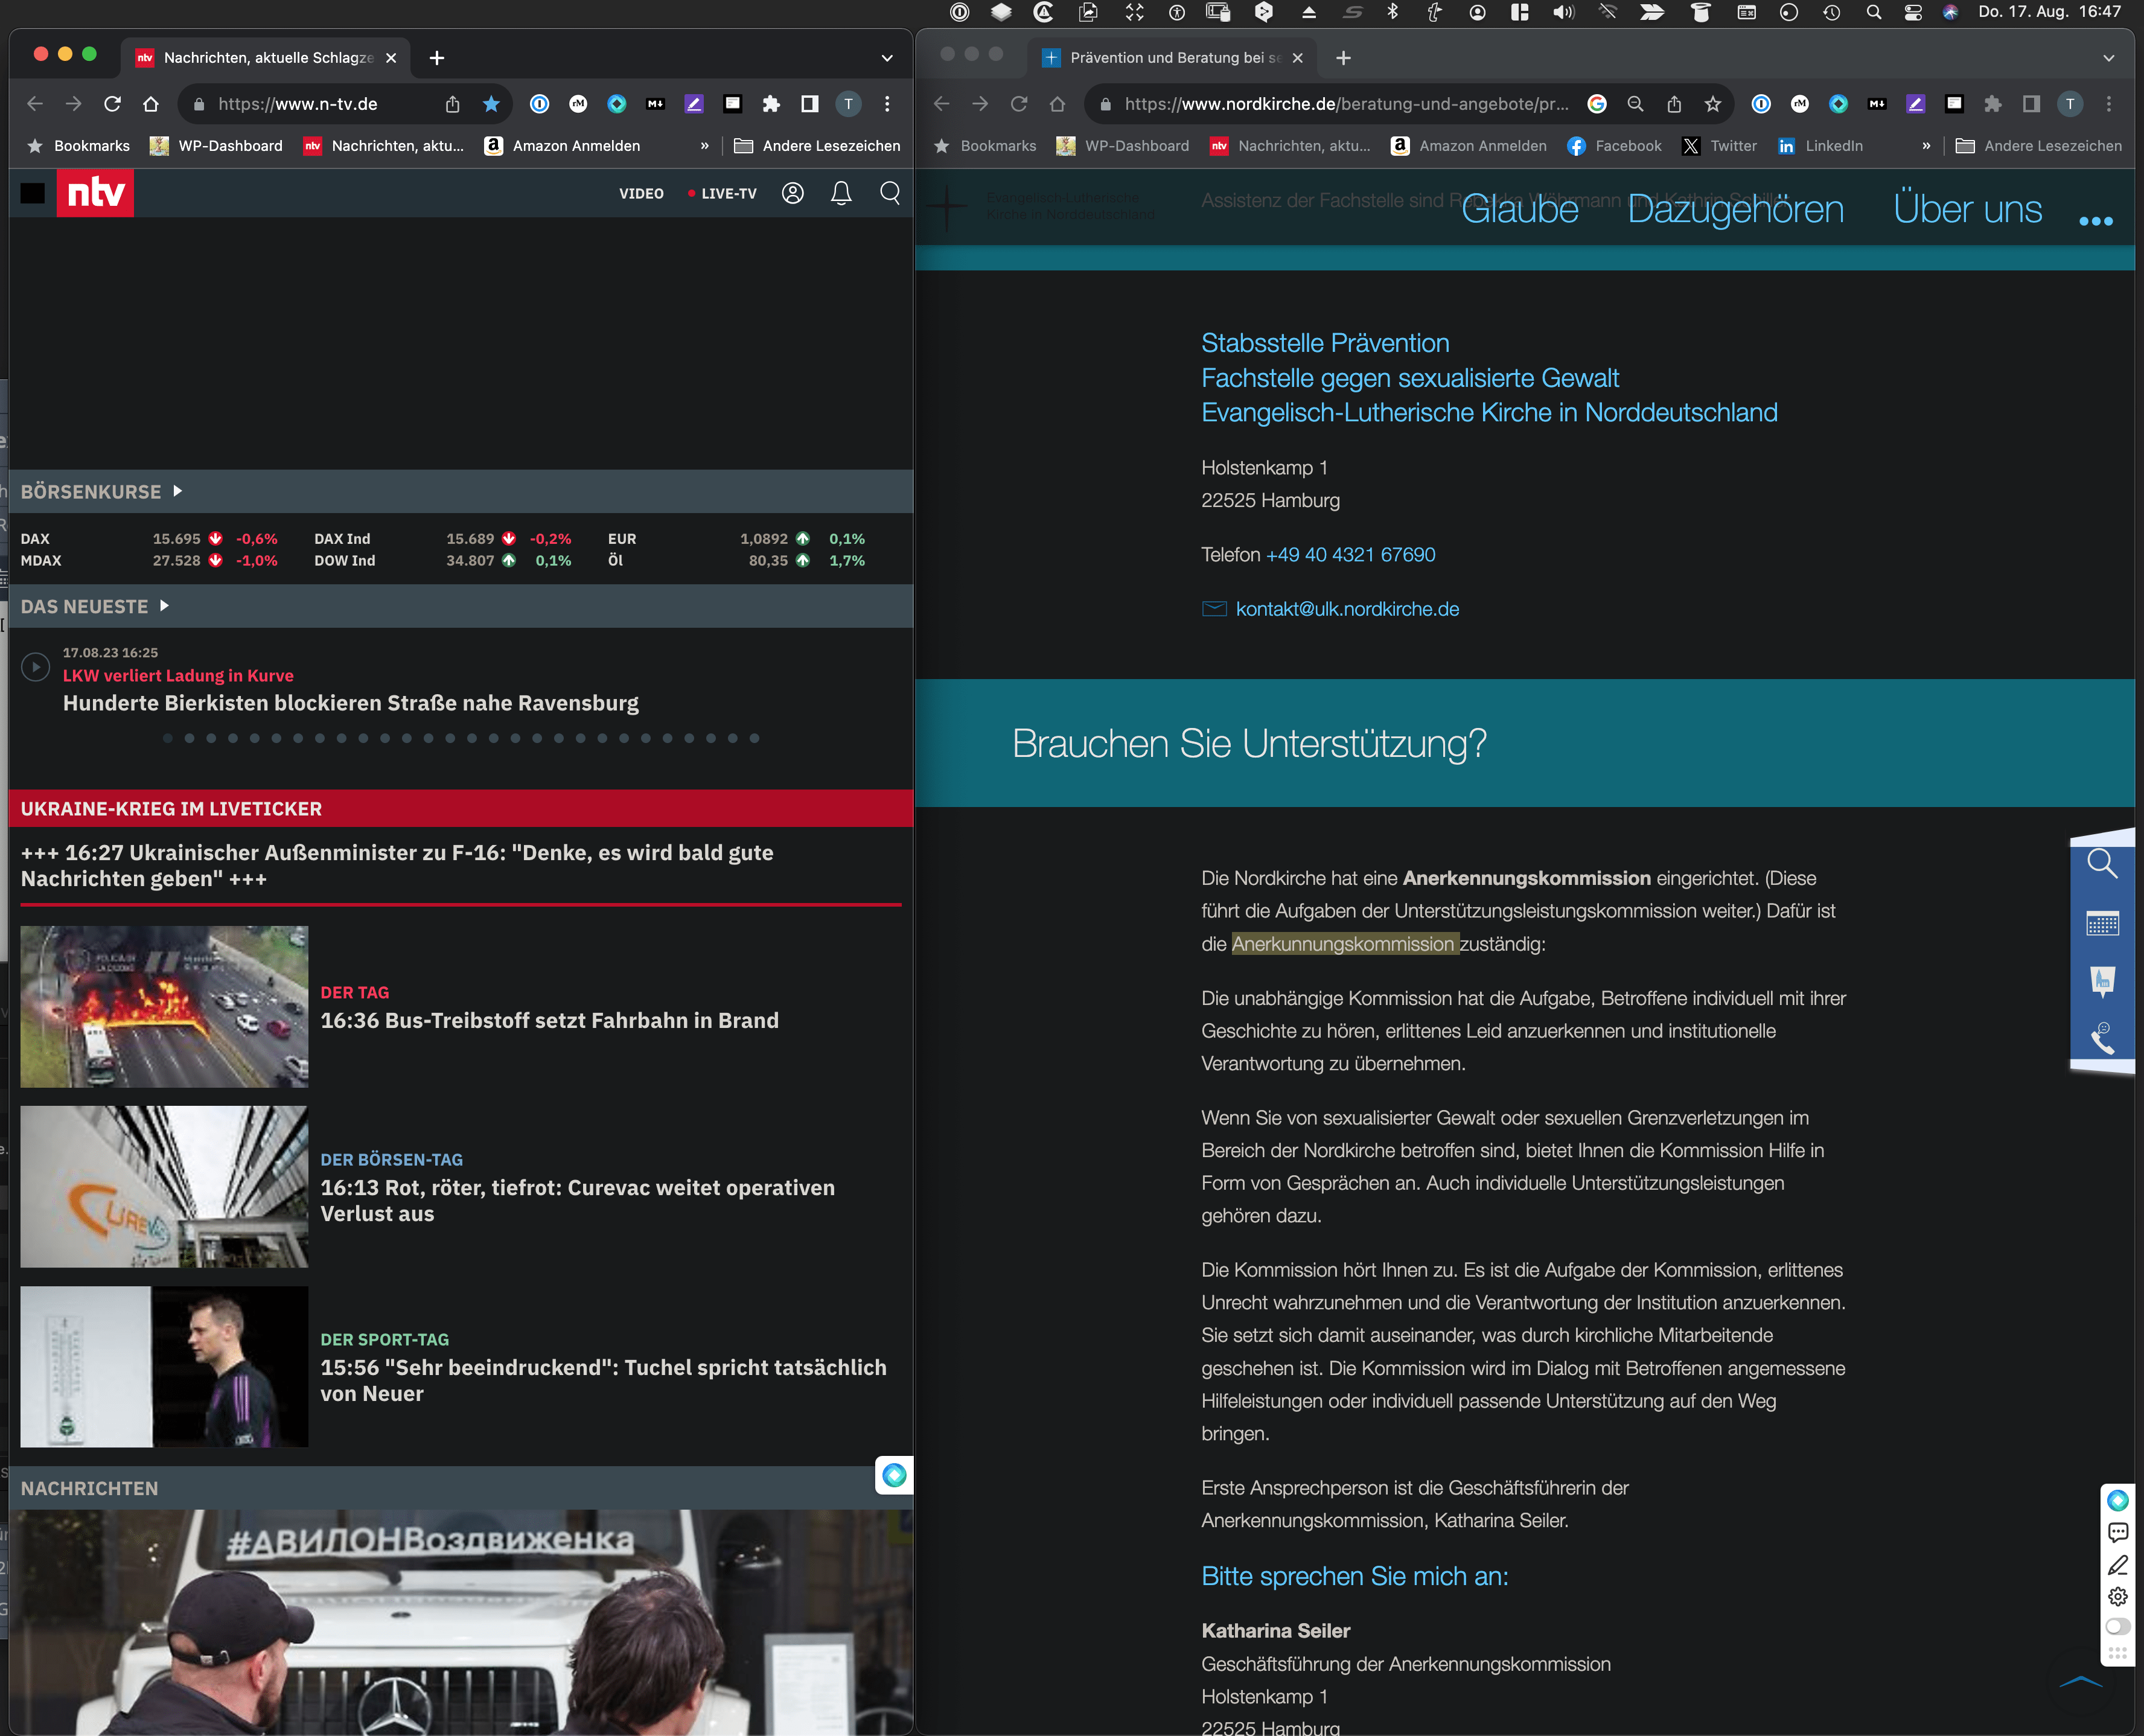The image size is (2144, 1736).
Task: Open 1Password extension in ntv window
Action: [x=540, y=104]
